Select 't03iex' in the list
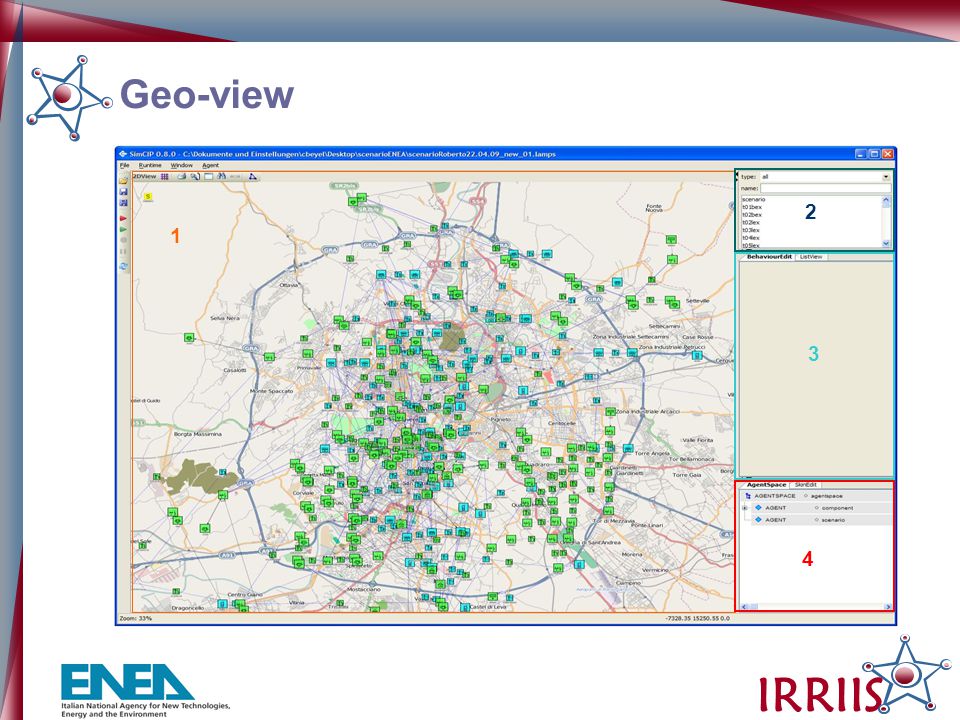960x720 pixels. coord(751,230)
